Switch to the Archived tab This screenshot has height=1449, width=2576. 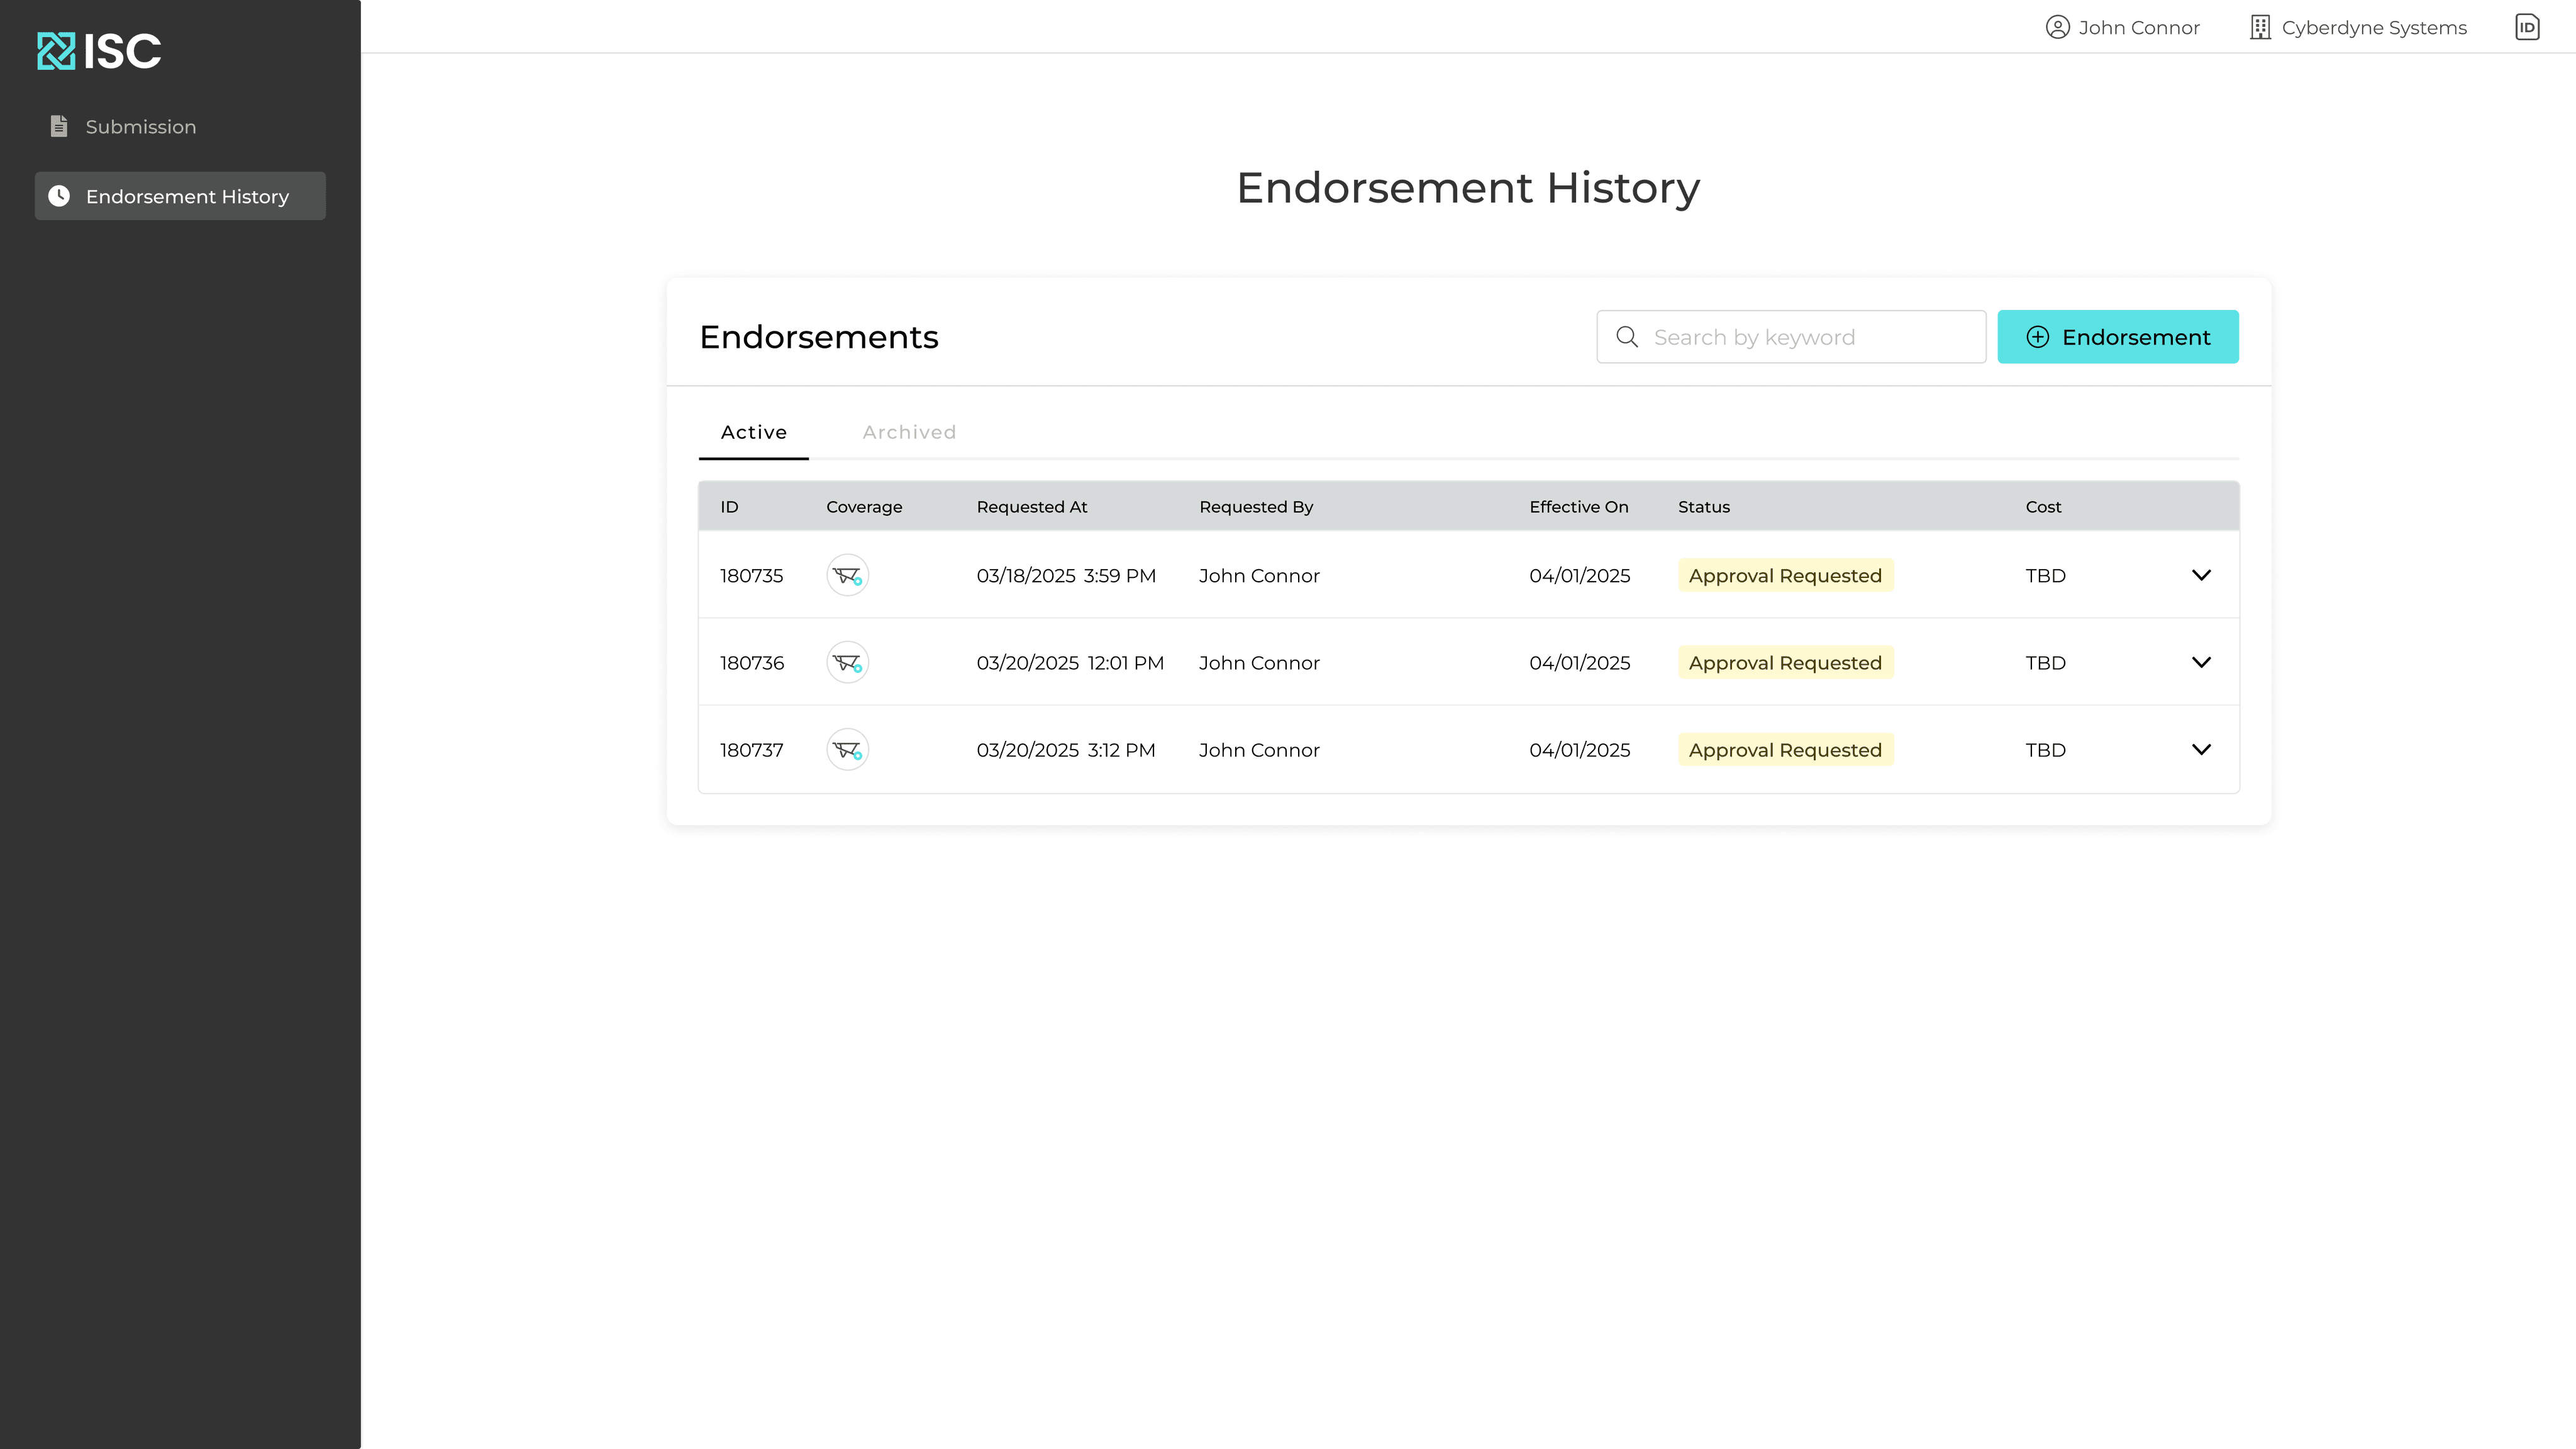(909, 432)
